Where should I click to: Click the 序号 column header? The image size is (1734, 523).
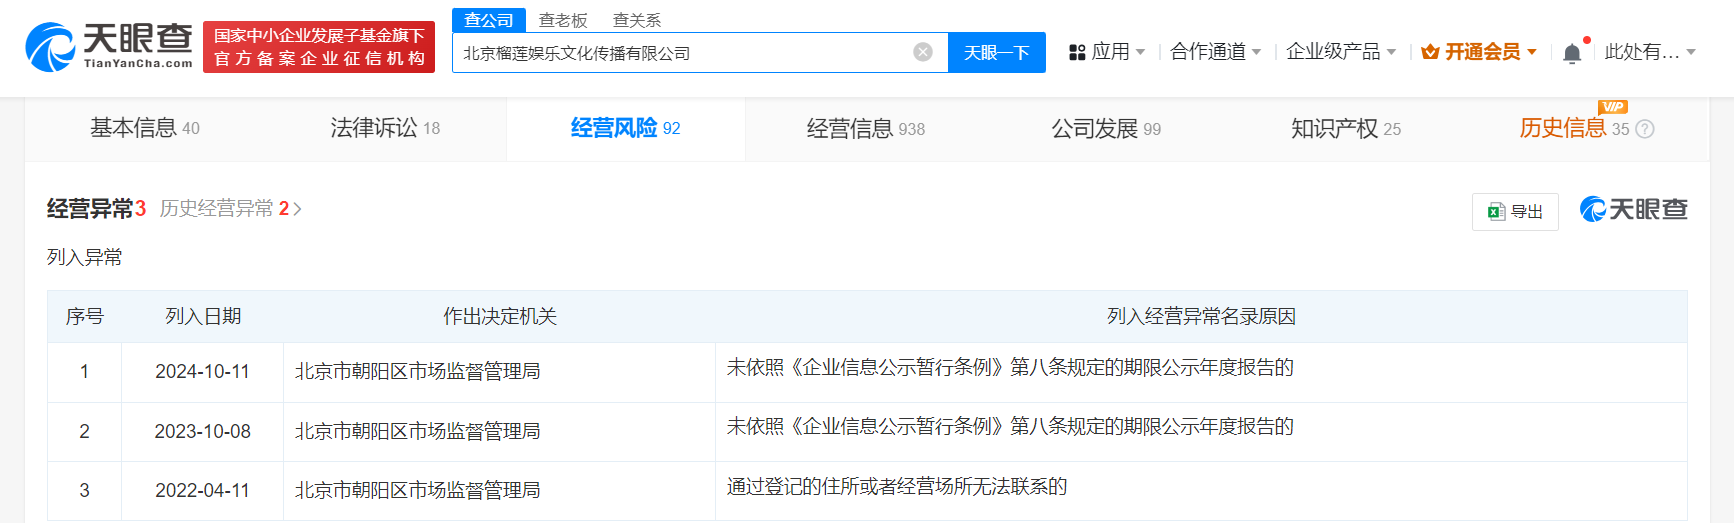pyautogui.click(x=85, y=316)
